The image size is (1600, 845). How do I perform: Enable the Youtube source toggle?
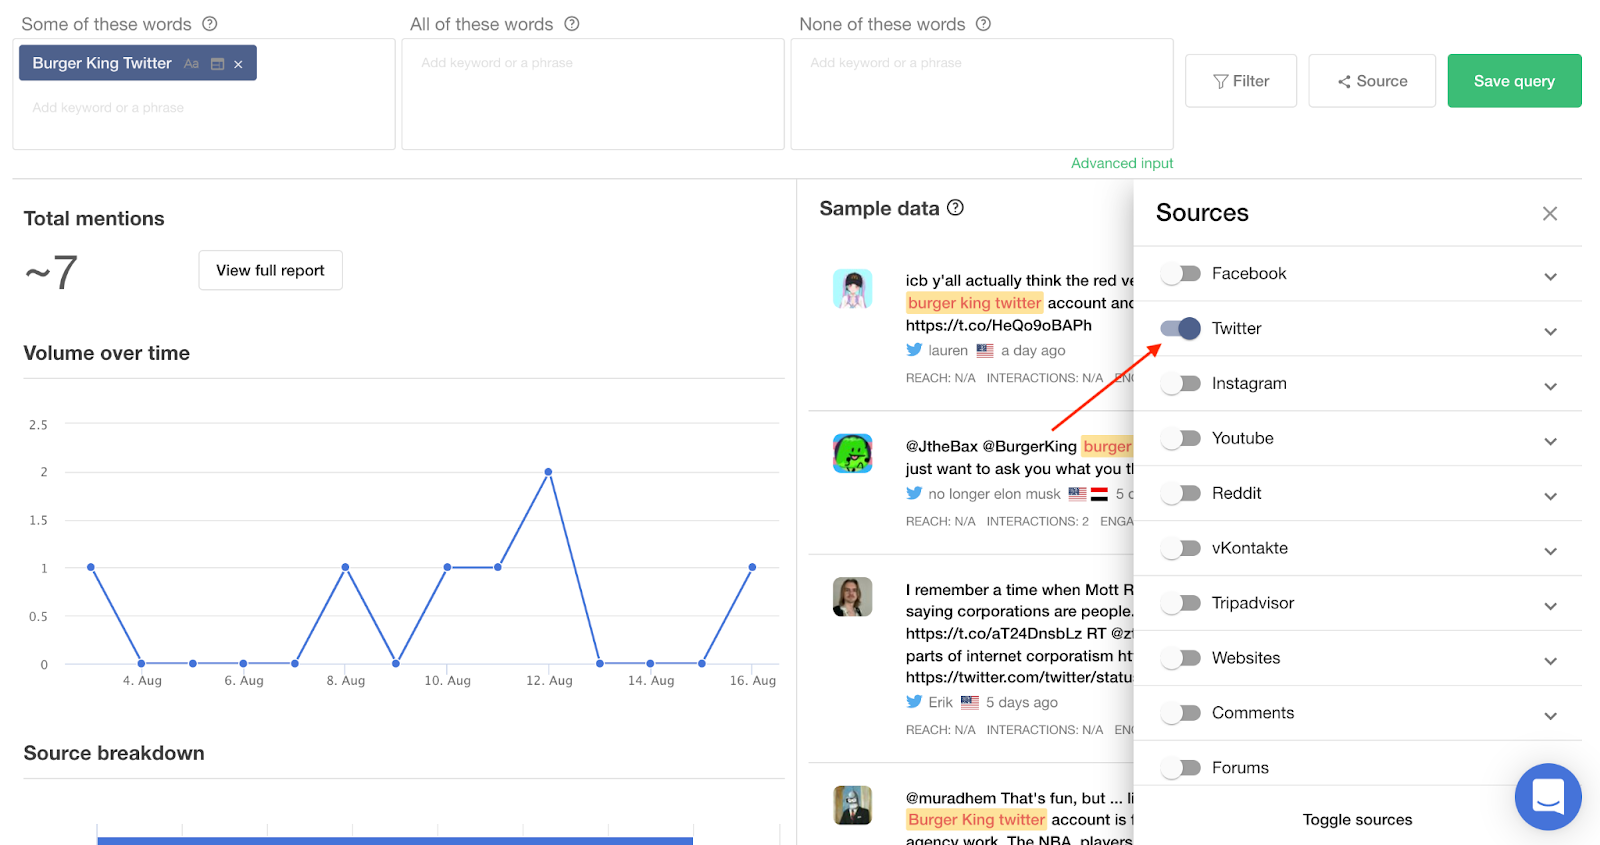pyautogui.click(x=1181, y=439)
